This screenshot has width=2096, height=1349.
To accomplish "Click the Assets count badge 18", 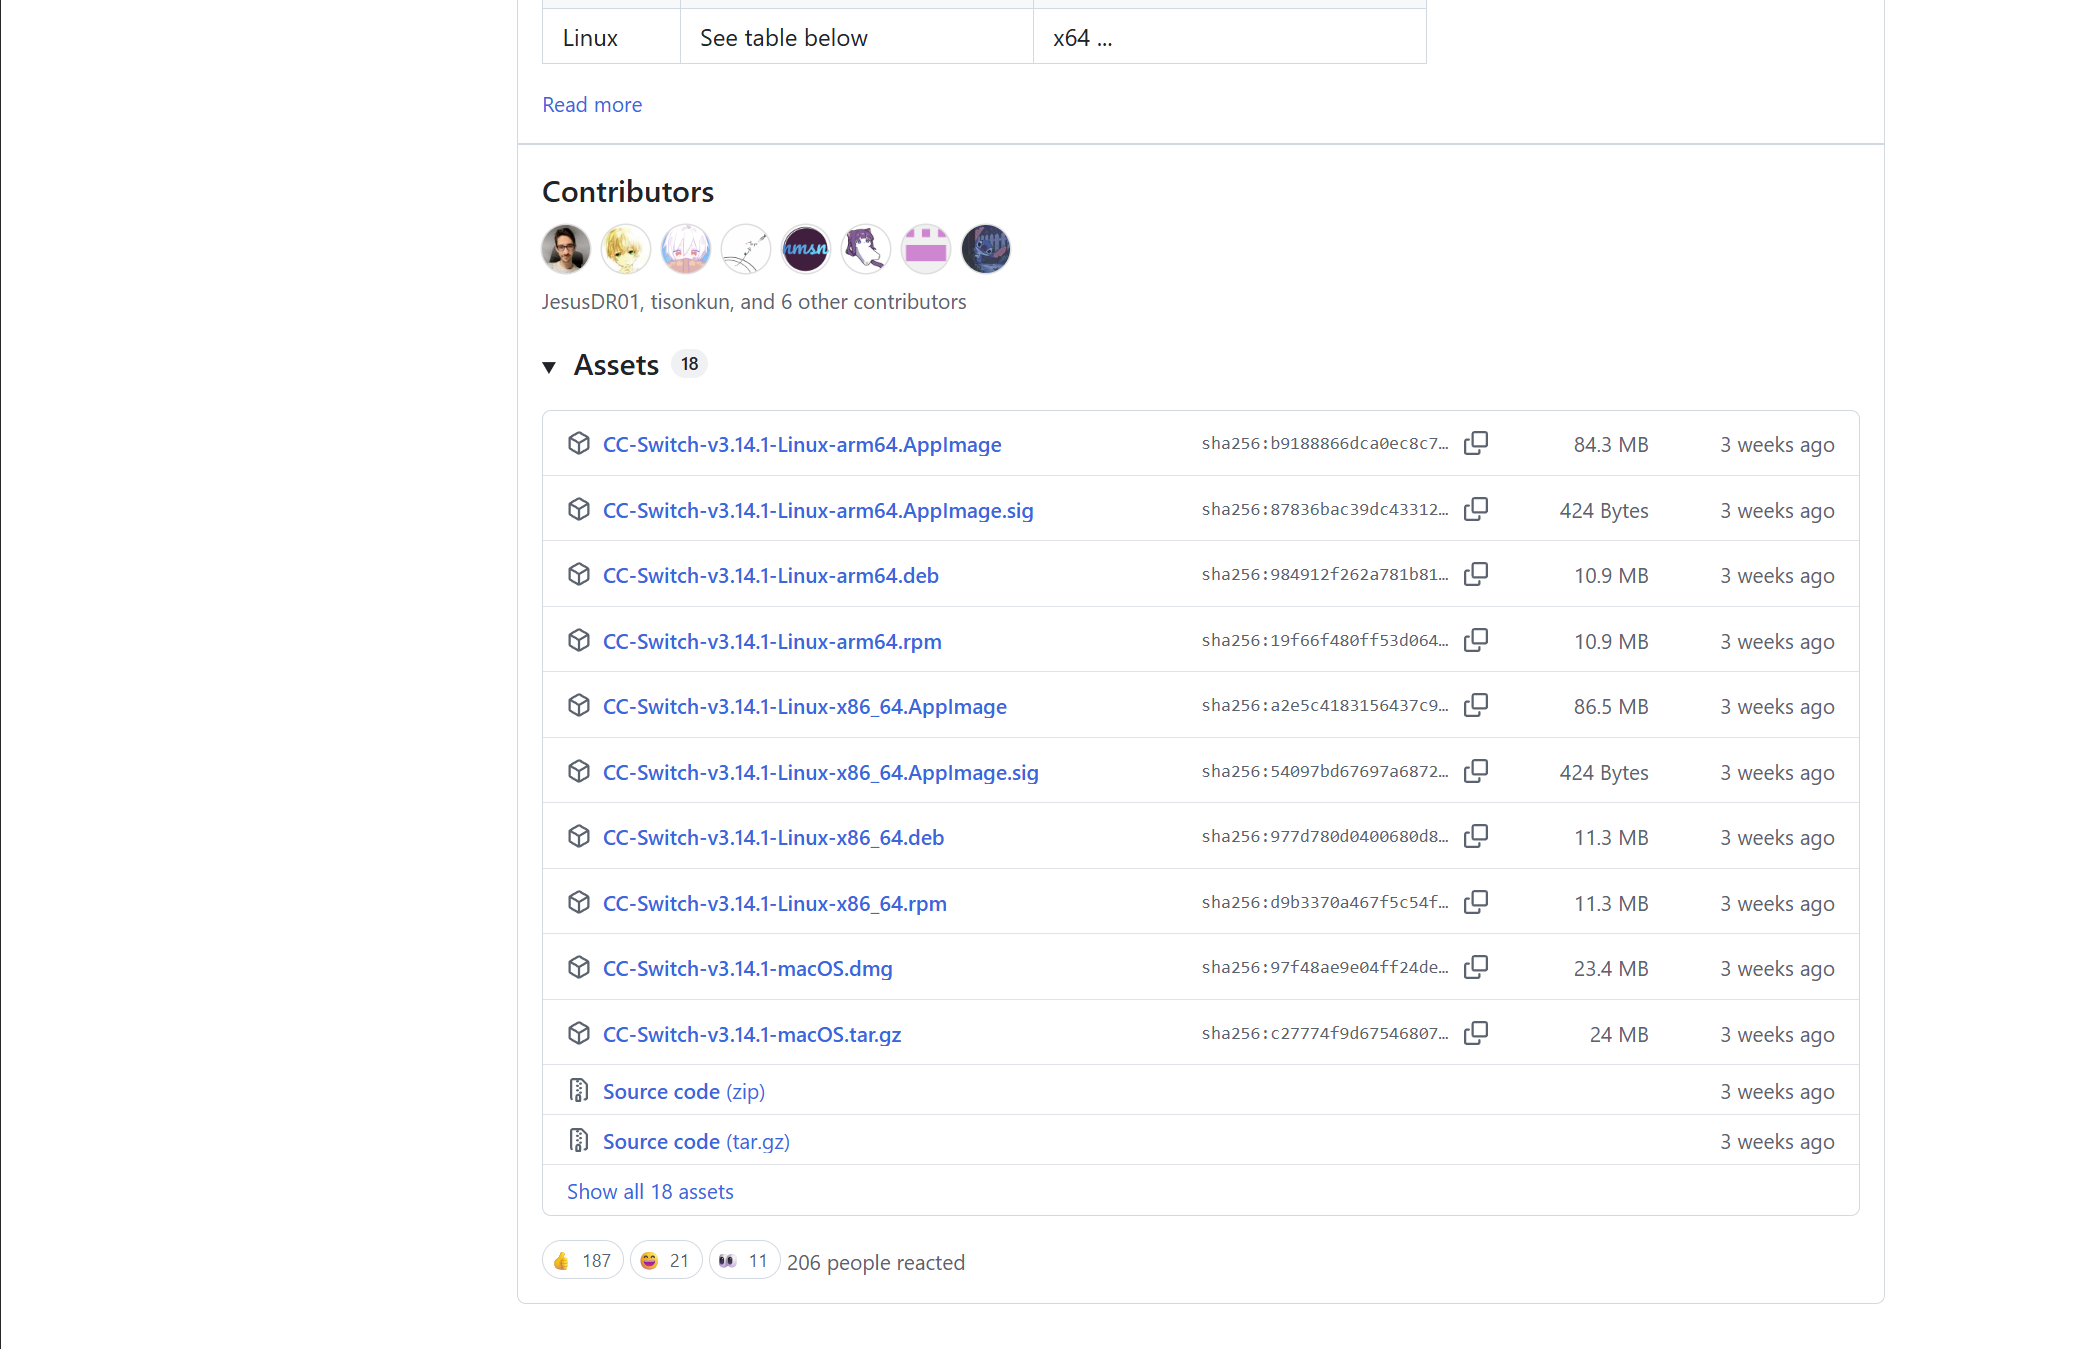I will (690, 364).
